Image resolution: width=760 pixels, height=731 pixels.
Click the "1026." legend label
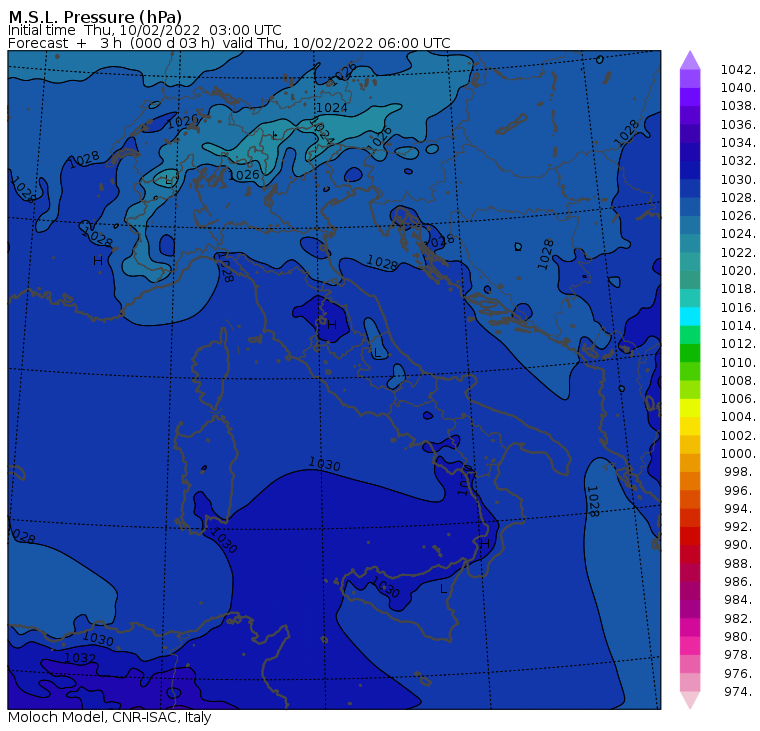click(738, 216)
